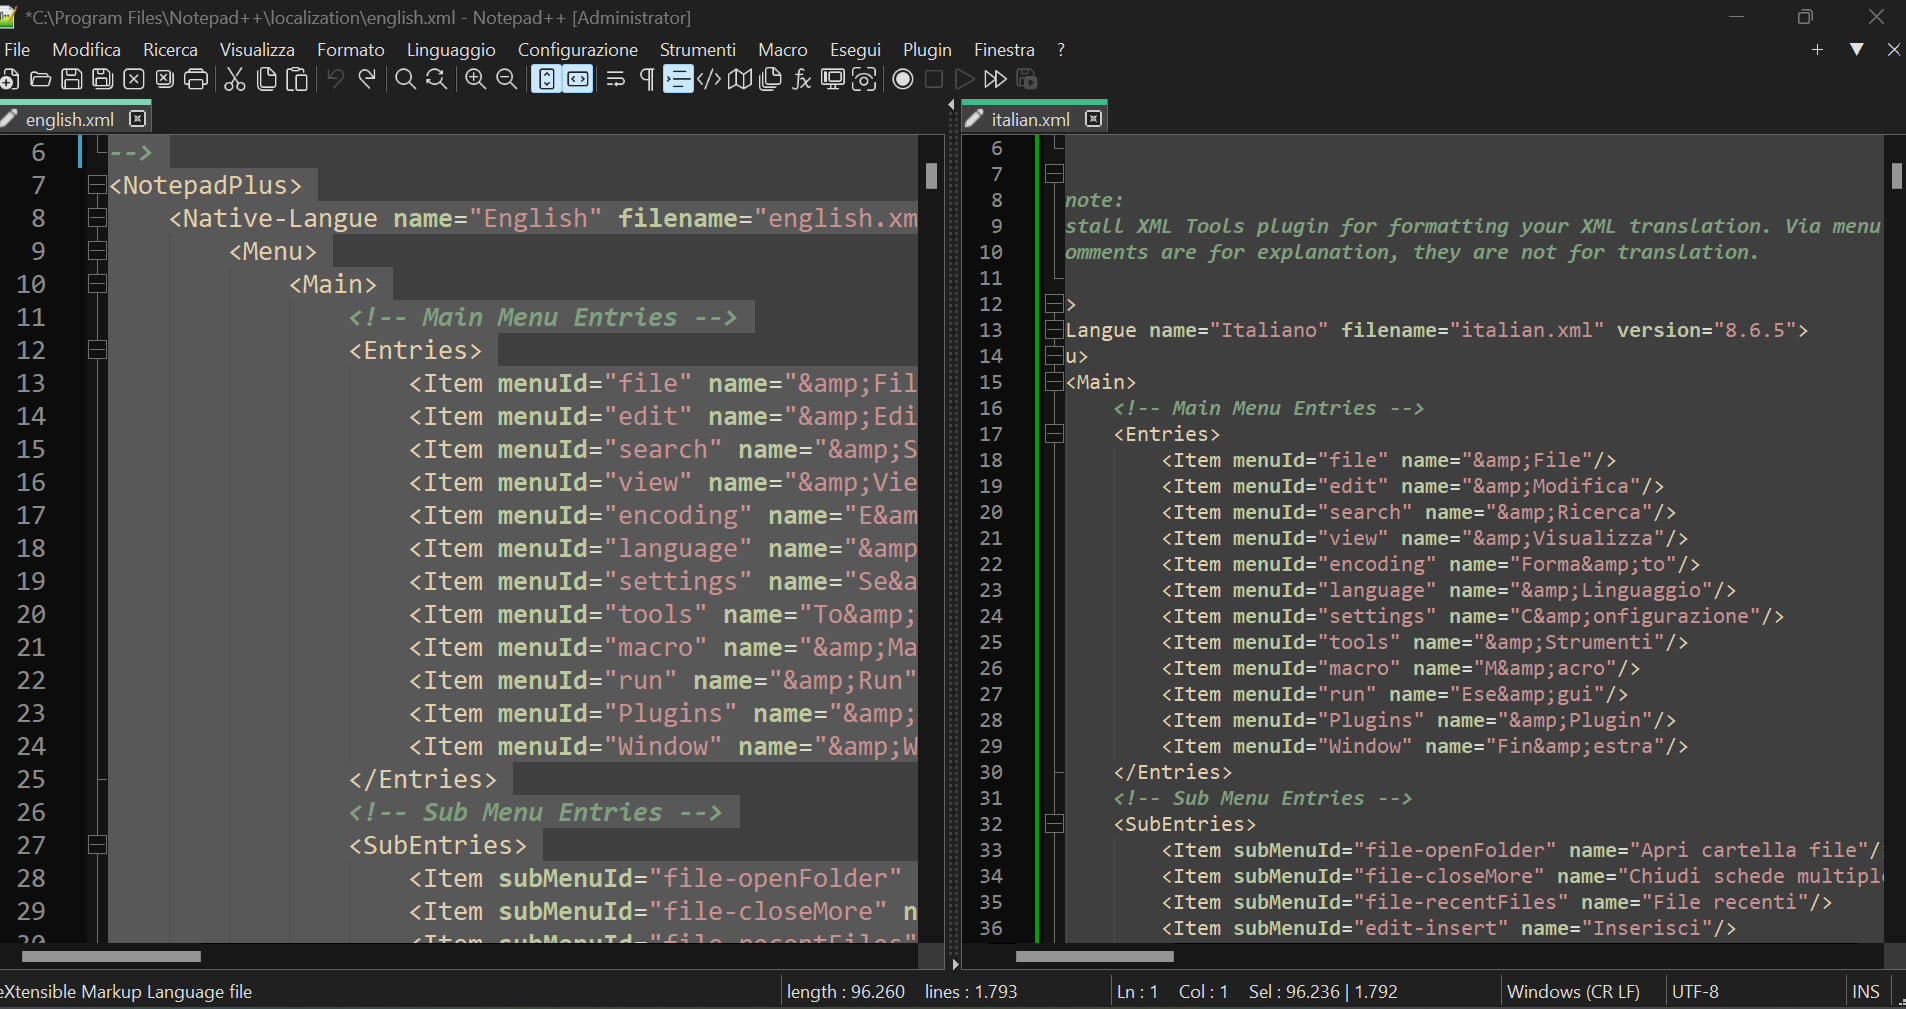The width and height of the screenshot is (1906, 1009).
Task: Switch to the italian.xml tab
Action: [1030, 119]
